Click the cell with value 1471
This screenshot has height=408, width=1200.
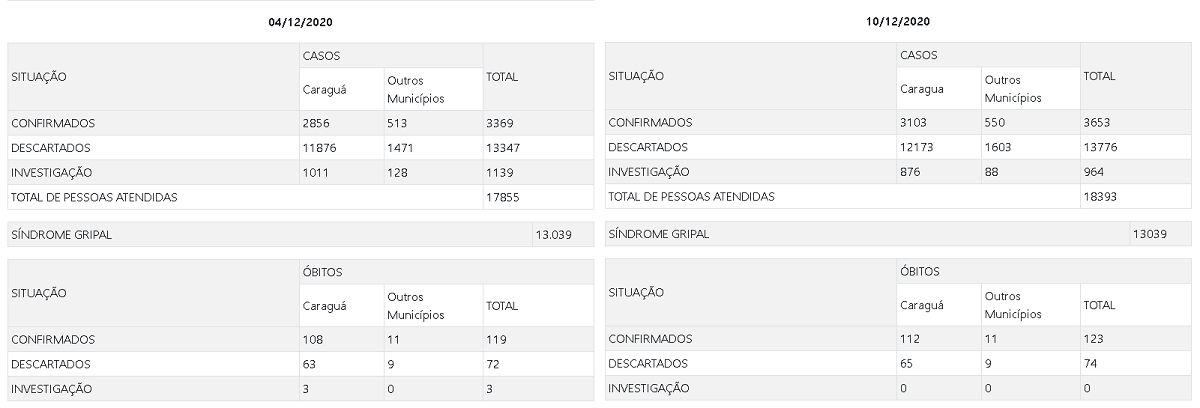402,148
